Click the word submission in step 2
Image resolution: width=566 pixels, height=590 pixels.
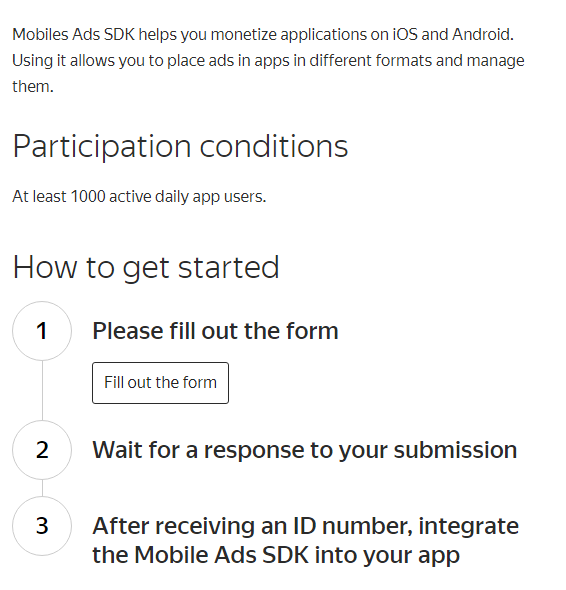(455, 450)
